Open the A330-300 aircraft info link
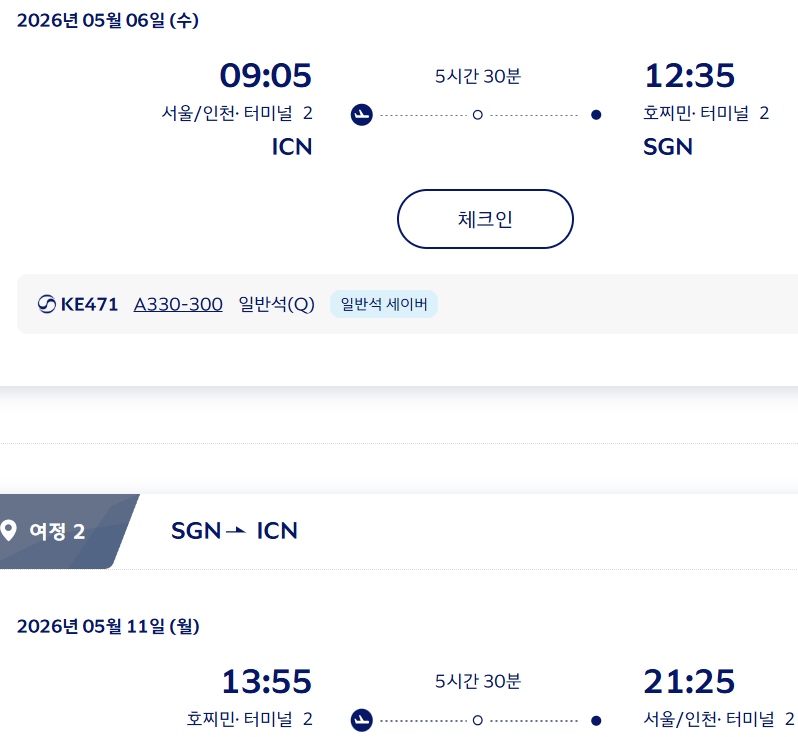Viewport: 798px width, 737px height. tap(178, 304)
